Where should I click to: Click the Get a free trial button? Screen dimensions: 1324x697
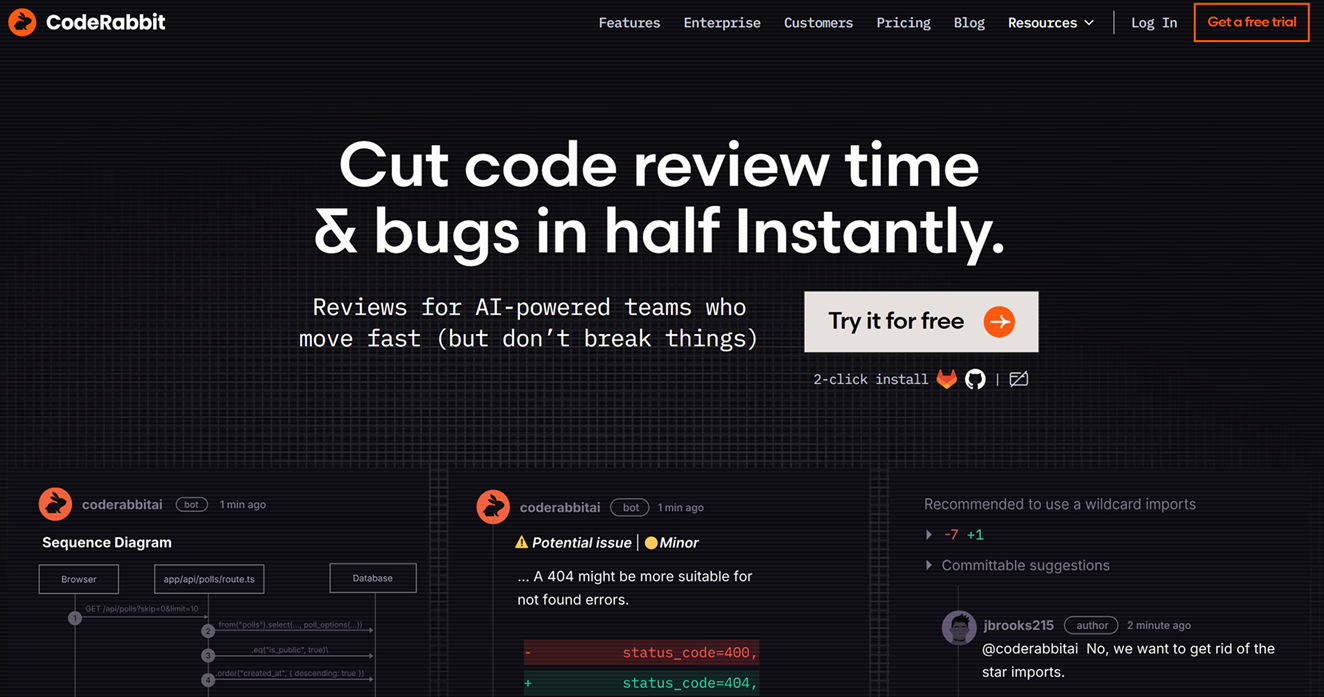tap(1251, 22)
